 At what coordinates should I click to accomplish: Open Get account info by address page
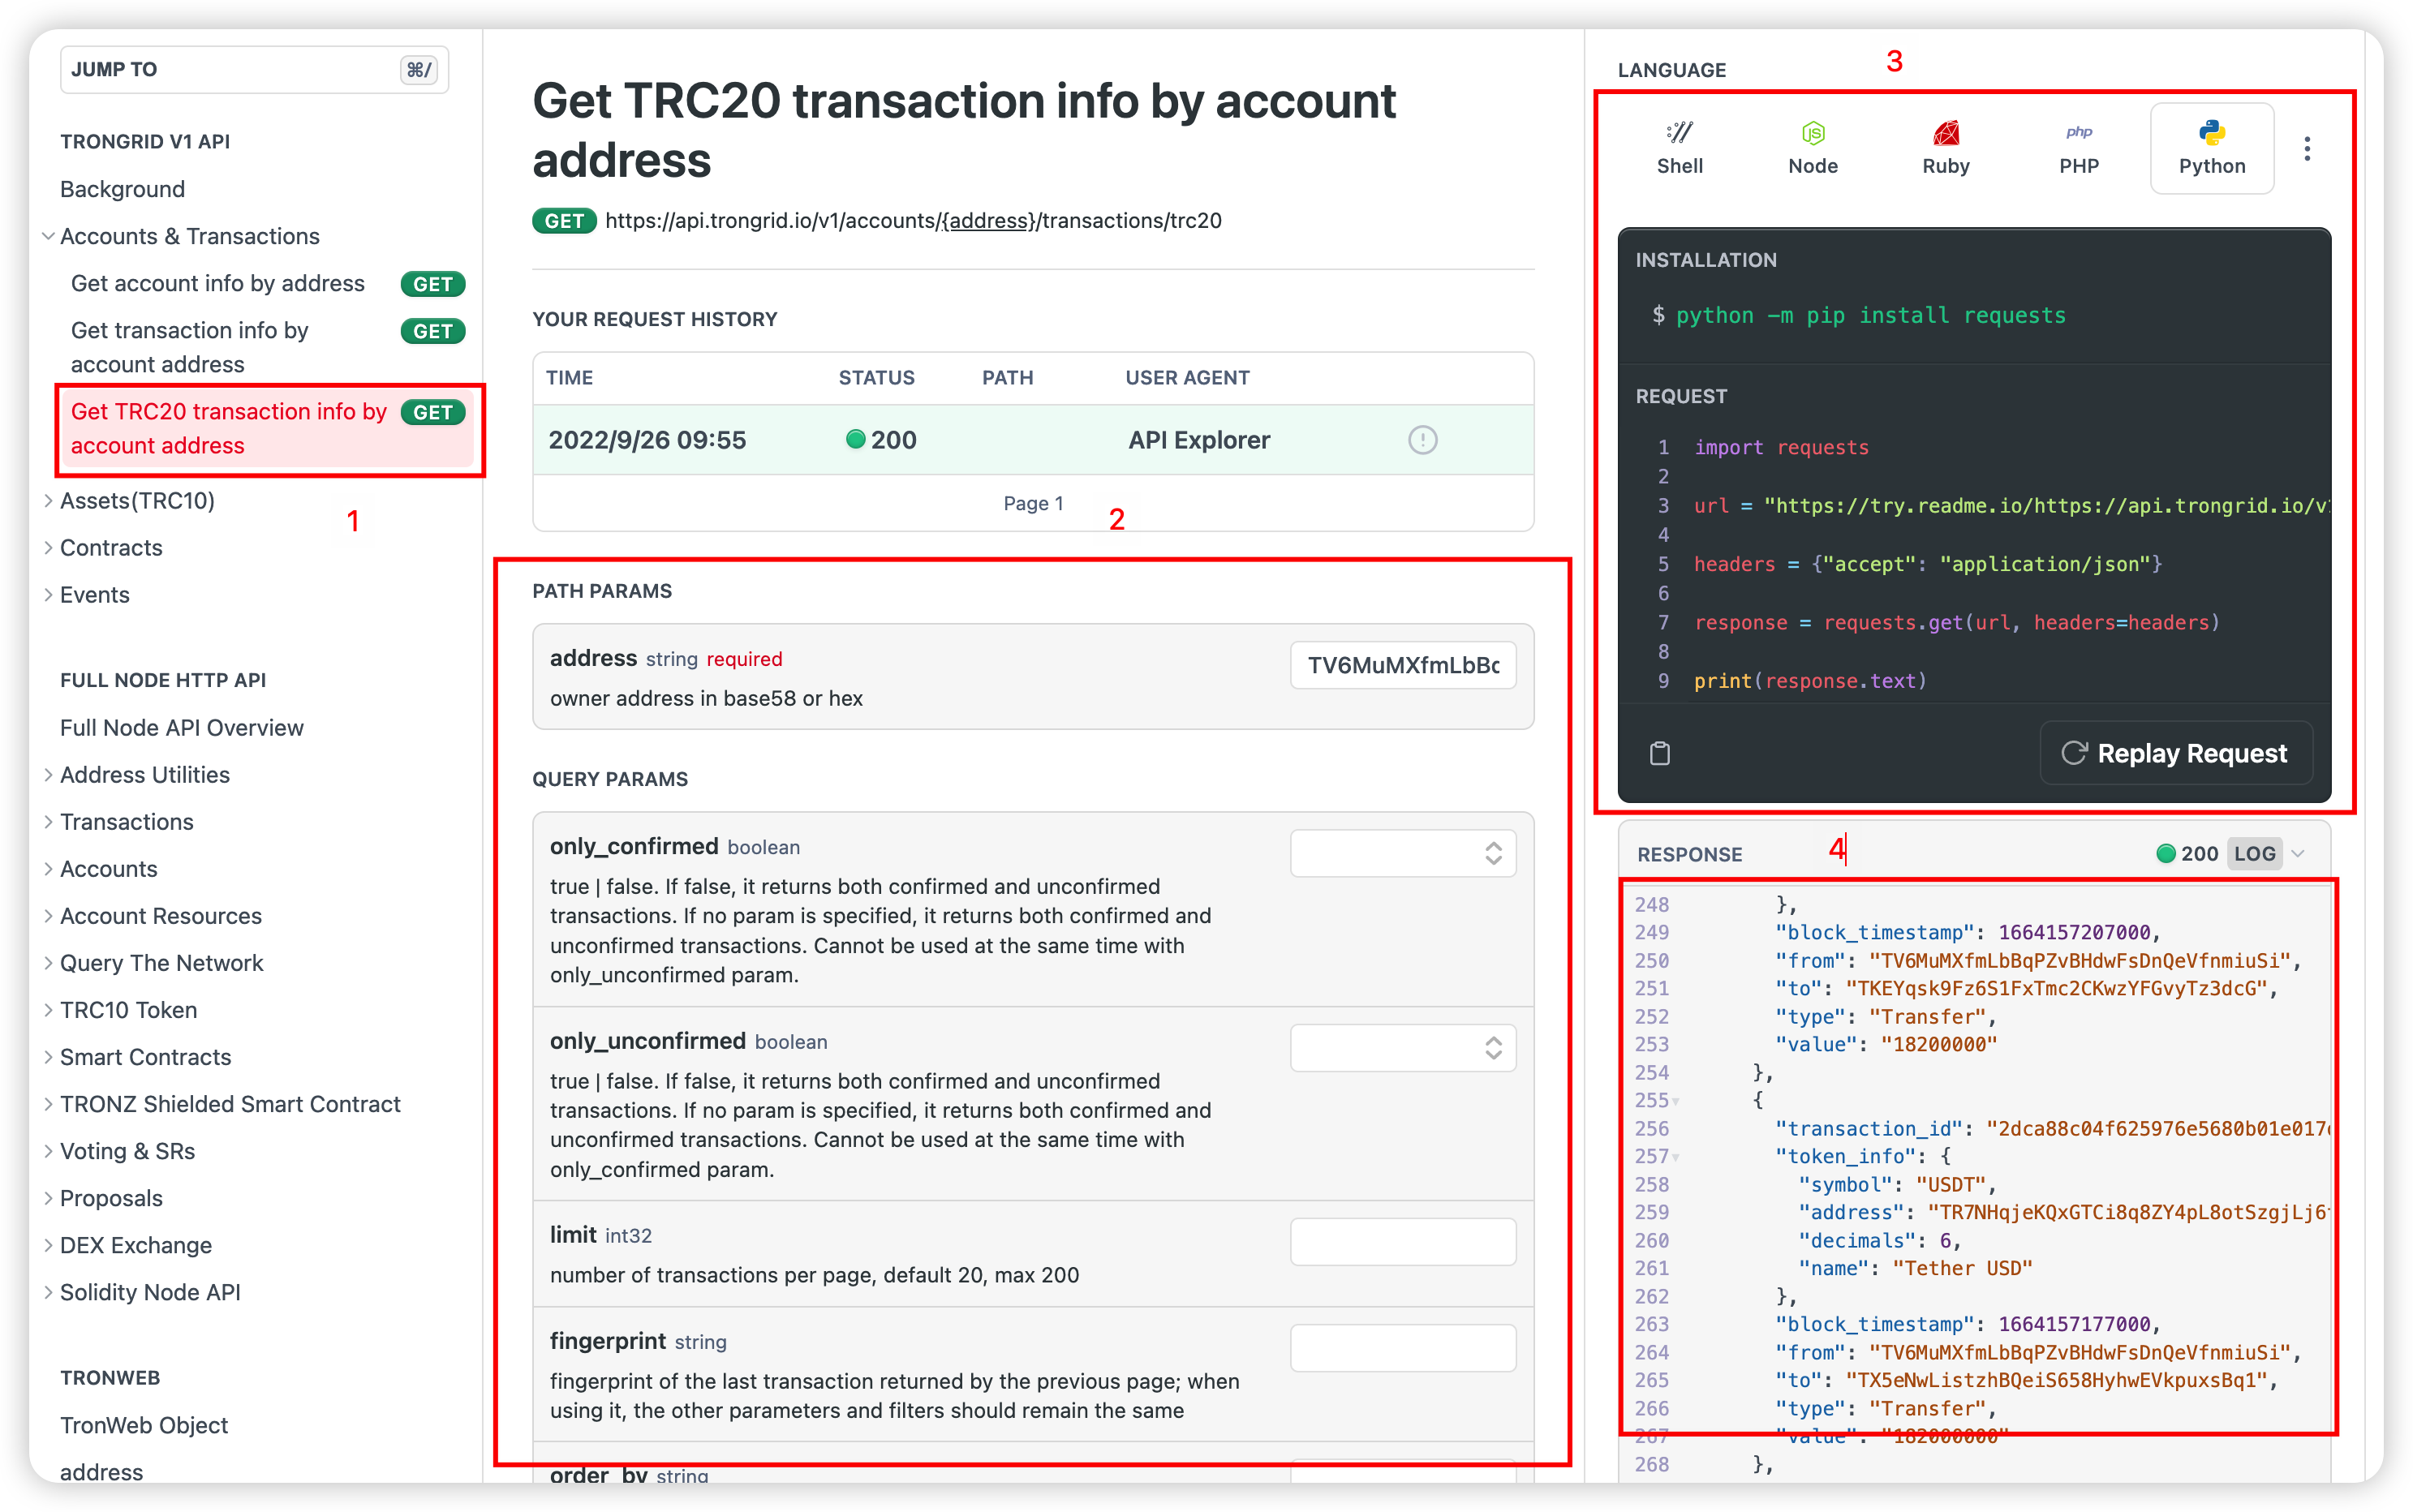(218, 284)
